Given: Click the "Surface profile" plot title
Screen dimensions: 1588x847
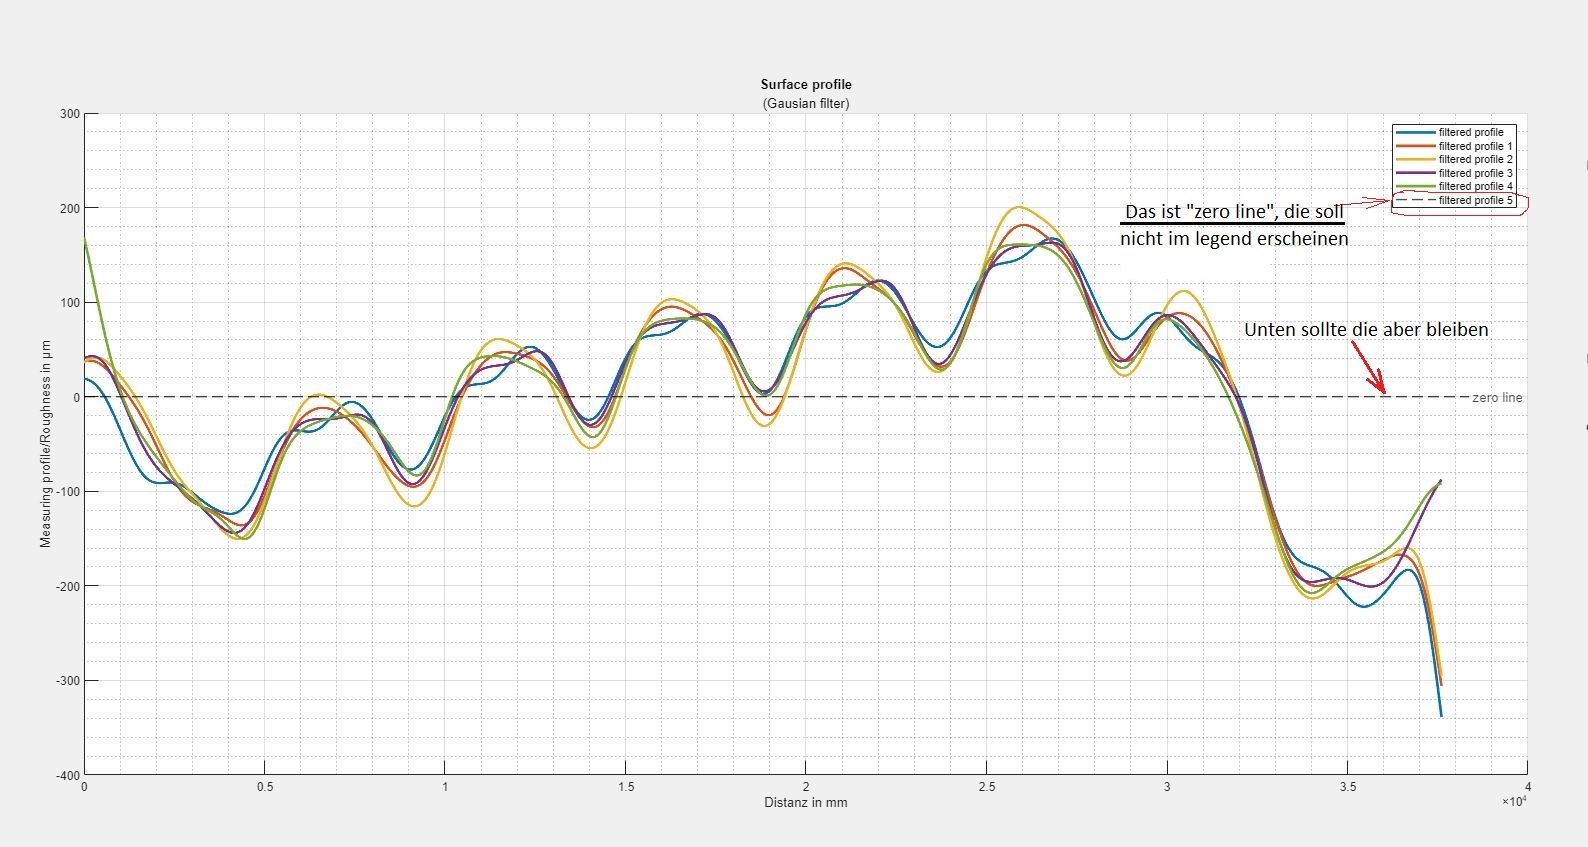Looking at the screenshot, I should (x=805, y=85).
